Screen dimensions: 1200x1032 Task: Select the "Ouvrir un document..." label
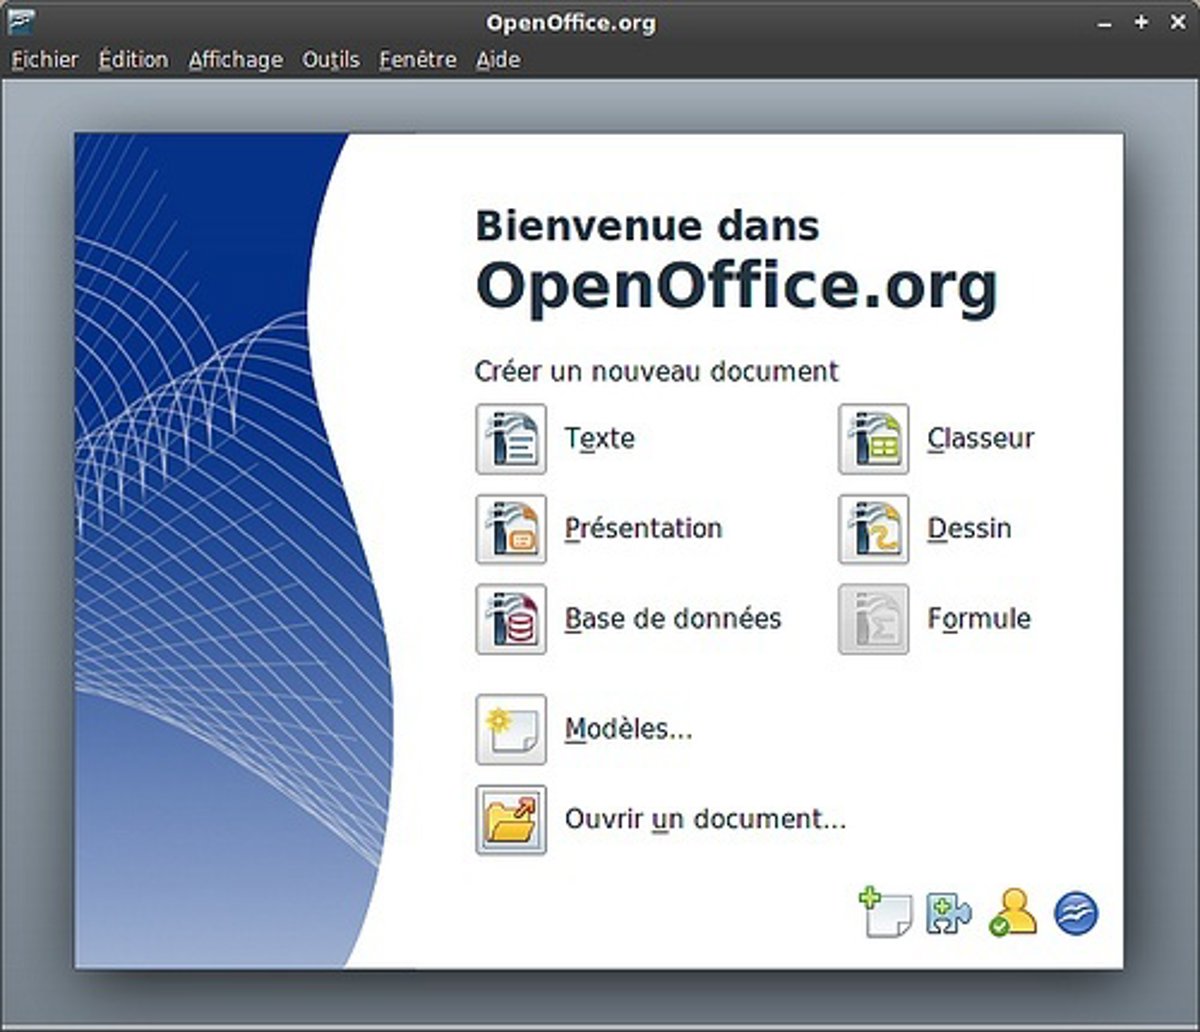coord(705,820)
